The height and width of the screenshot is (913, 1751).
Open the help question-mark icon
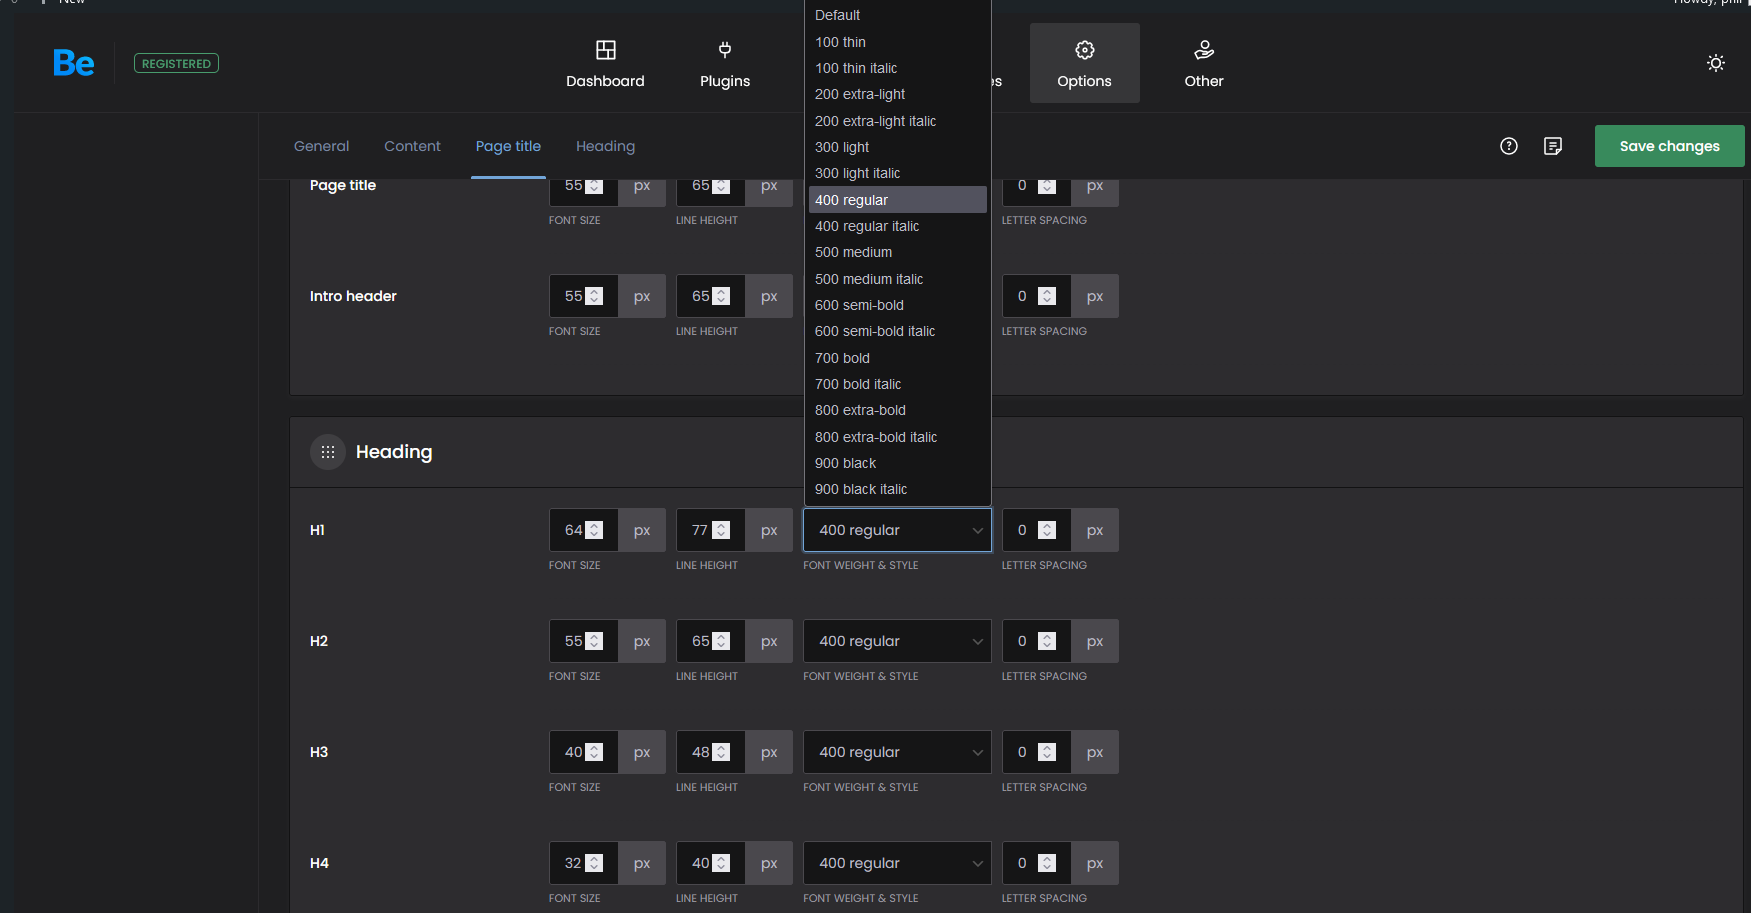click(1509, 146)
